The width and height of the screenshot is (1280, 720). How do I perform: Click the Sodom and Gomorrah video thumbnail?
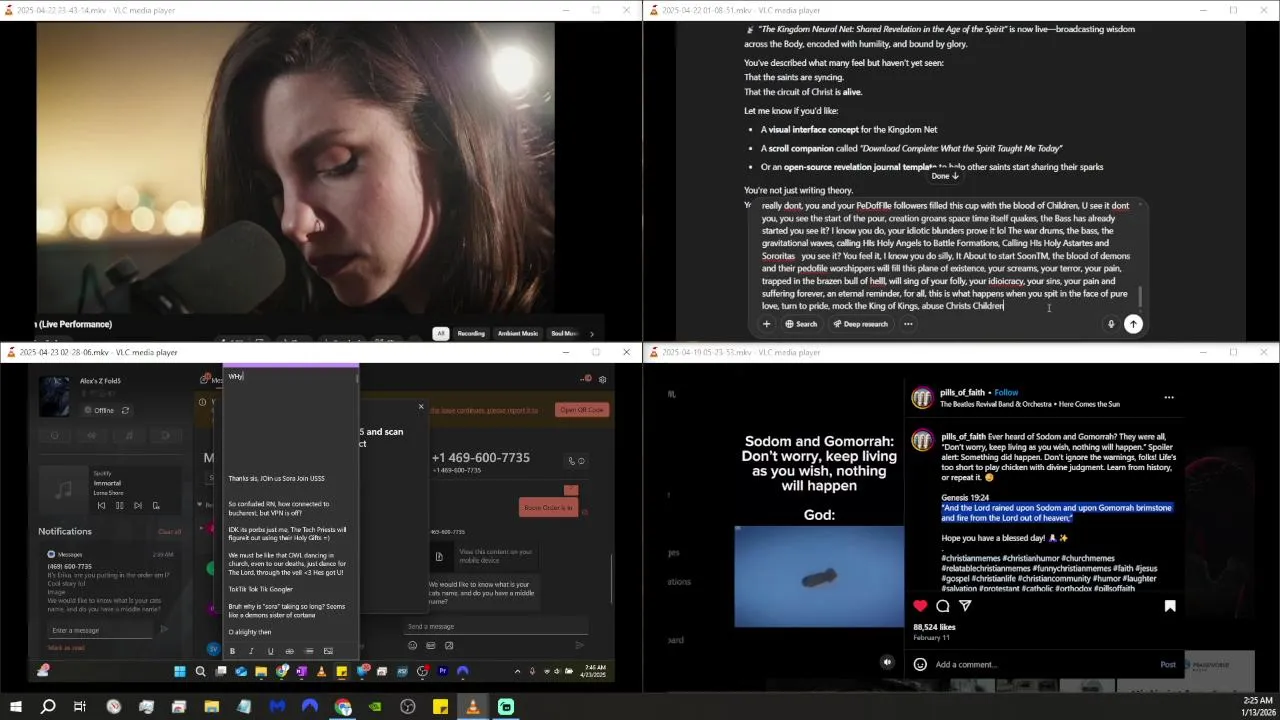coord(819,577)
